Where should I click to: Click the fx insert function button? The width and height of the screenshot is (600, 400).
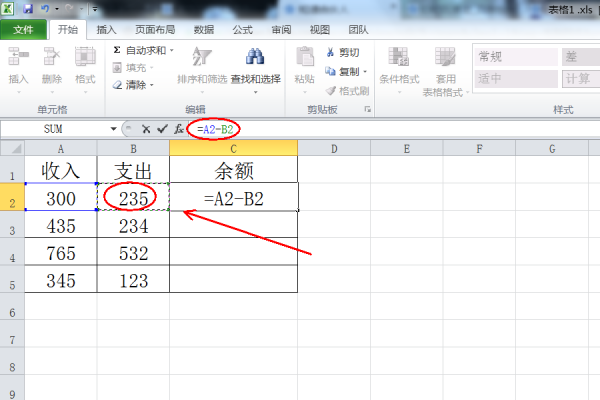[x=179, y=129]
